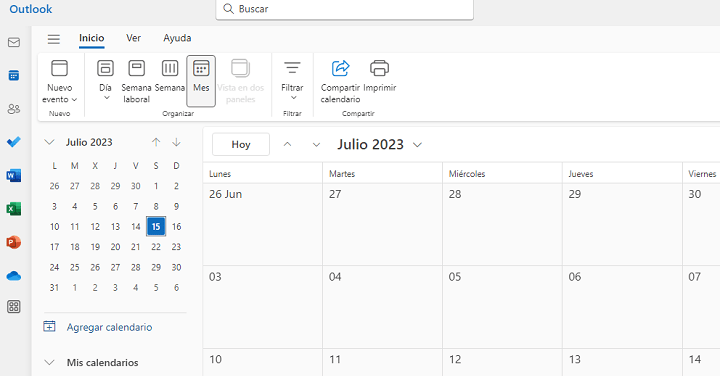This screenshot has width=720, height=376.
Task: Open the Inicio tab
Action: (91, 38)
